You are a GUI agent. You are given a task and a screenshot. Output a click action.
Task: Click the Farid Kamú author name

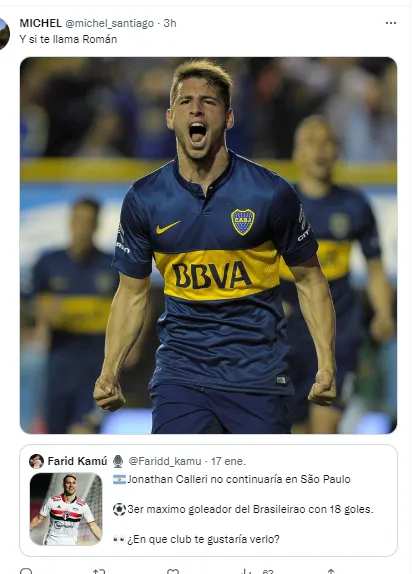click(x=77, y=461)
